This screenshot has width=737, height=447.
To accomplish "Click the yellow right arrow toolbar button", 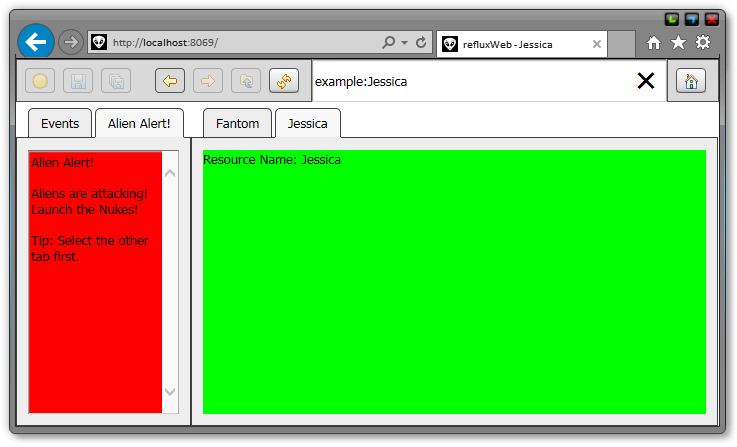I will click(208, 81).
